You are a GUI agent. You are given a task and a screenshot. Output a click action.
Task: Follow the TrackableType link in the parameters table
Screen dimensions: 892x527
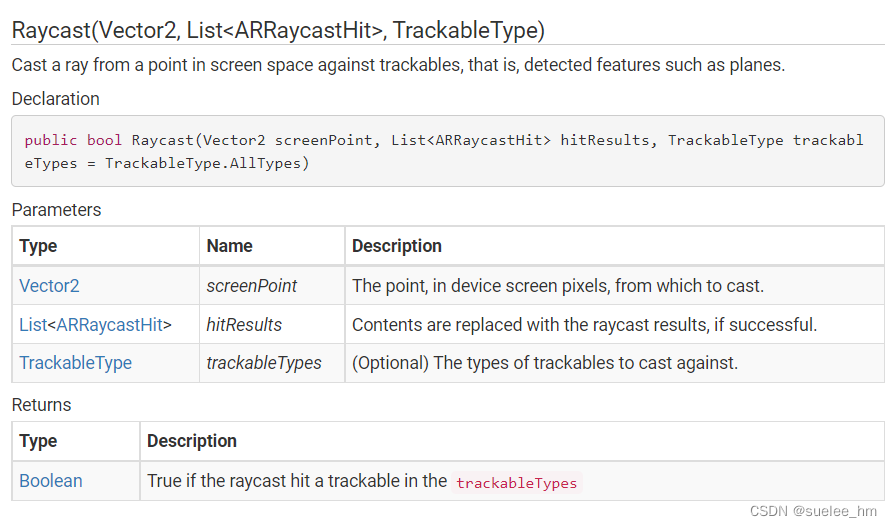(x=75, y=363)
